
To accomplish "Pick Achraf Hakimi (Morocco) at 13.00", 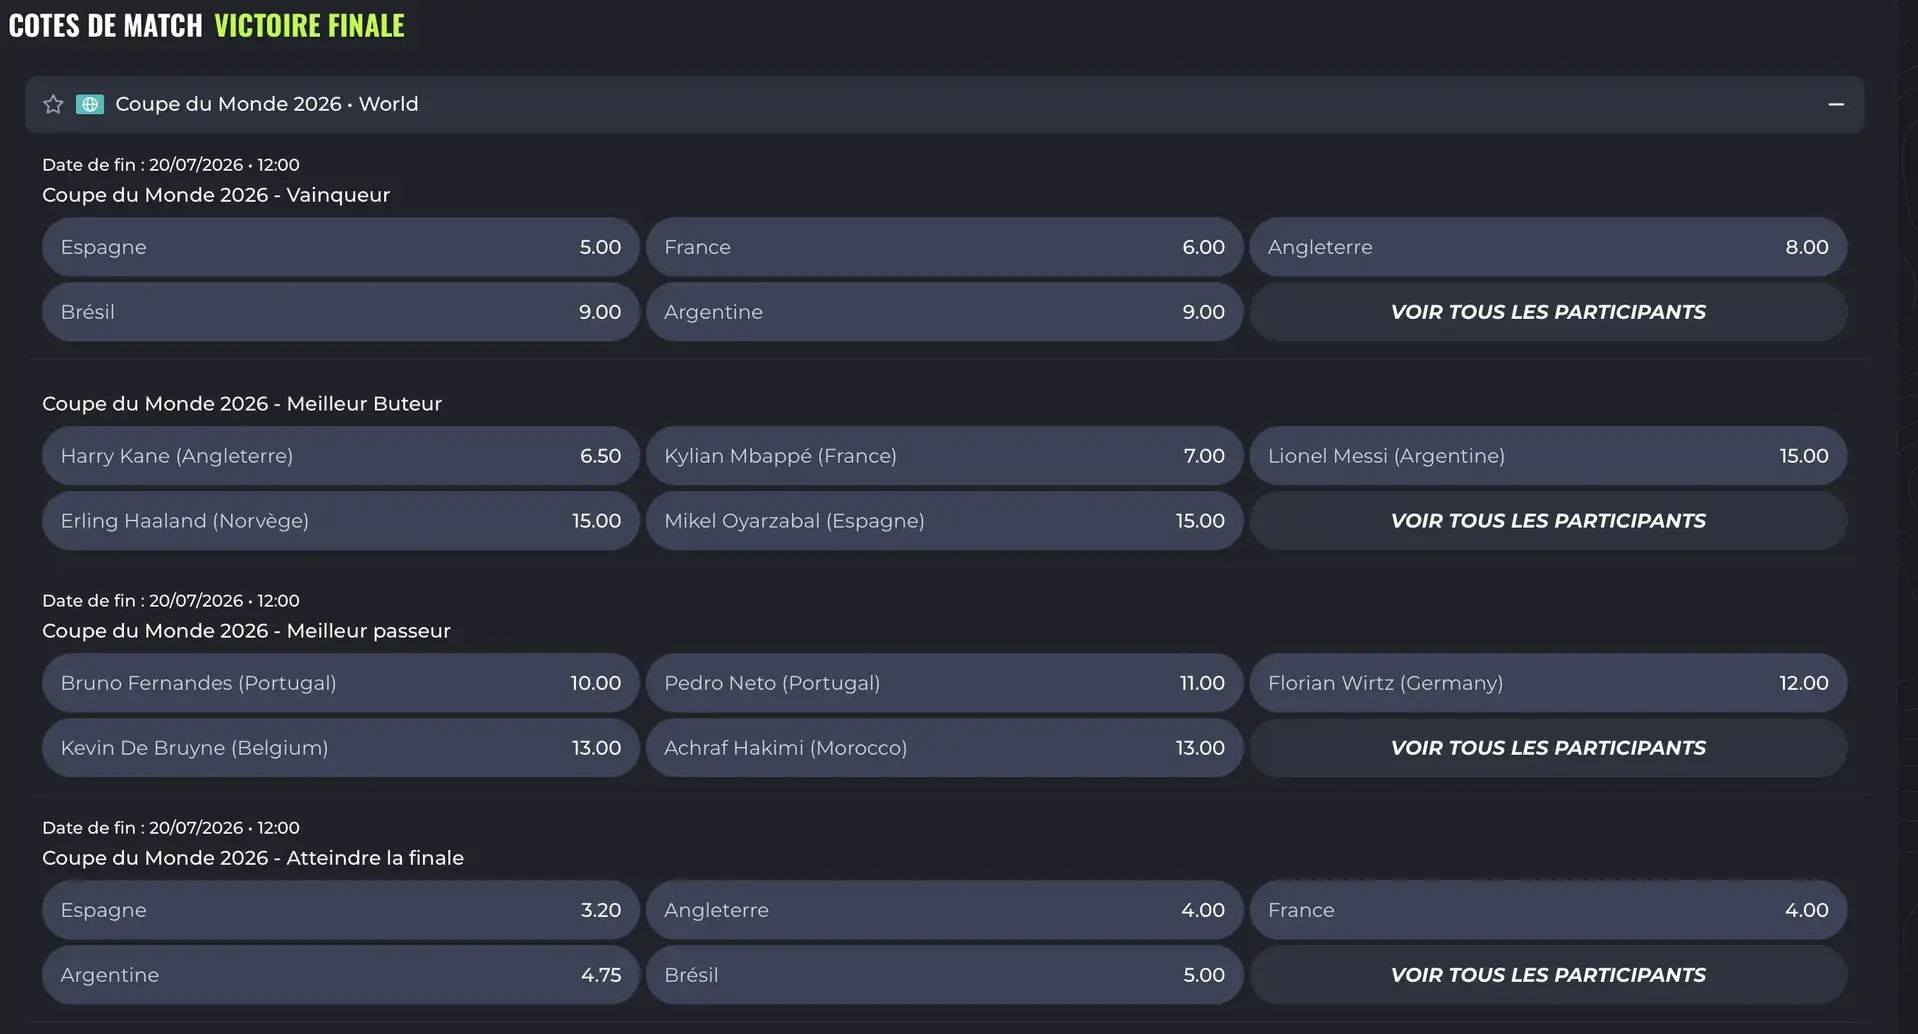I will click(944, 748).
